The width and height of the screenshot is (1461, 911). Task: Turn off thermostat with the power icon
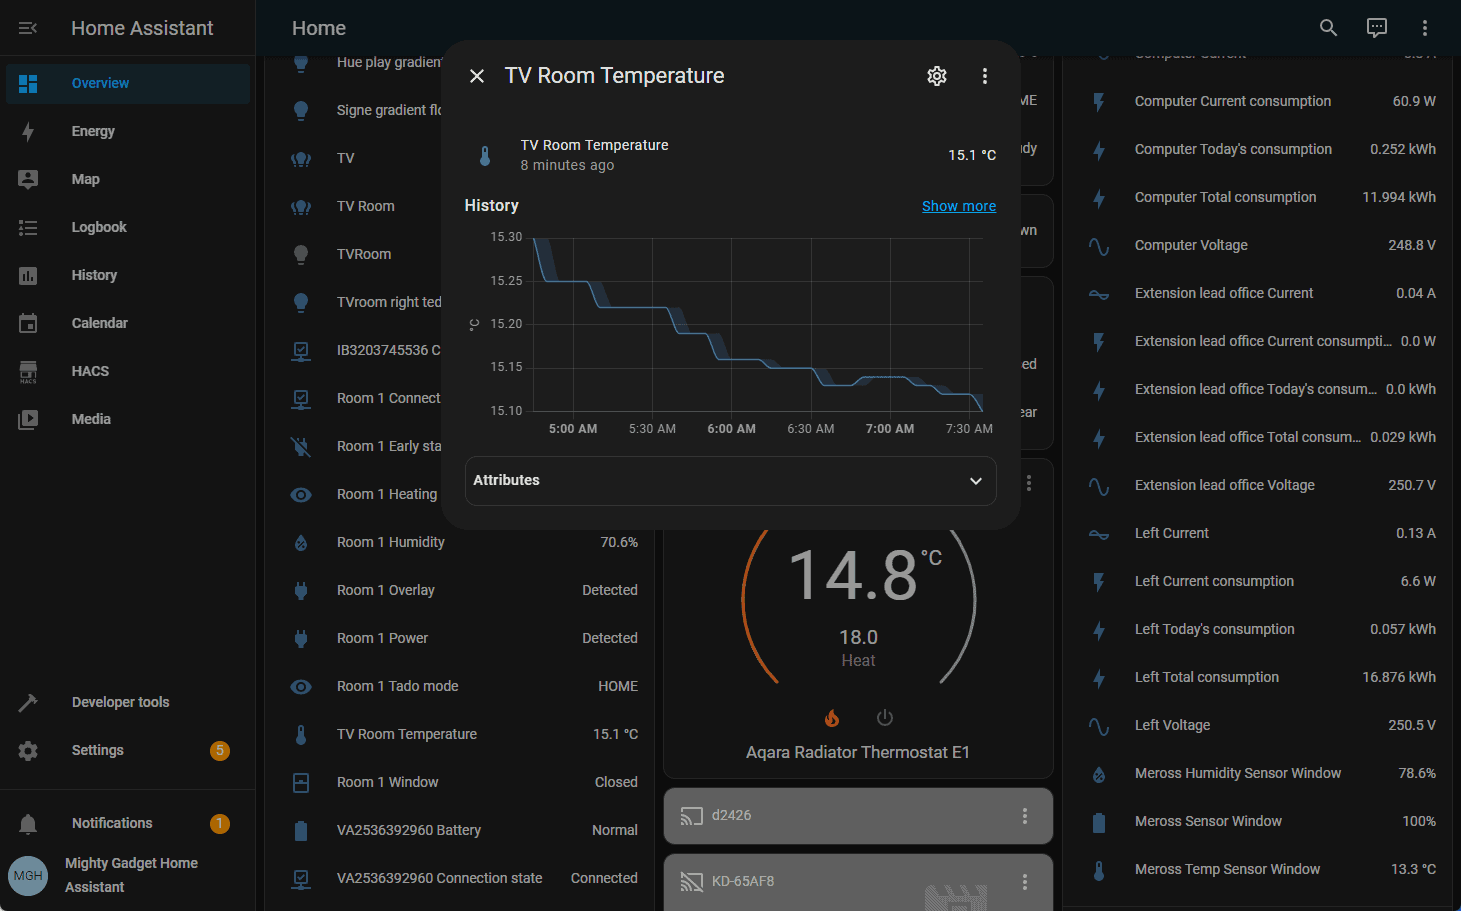point(884,718)
